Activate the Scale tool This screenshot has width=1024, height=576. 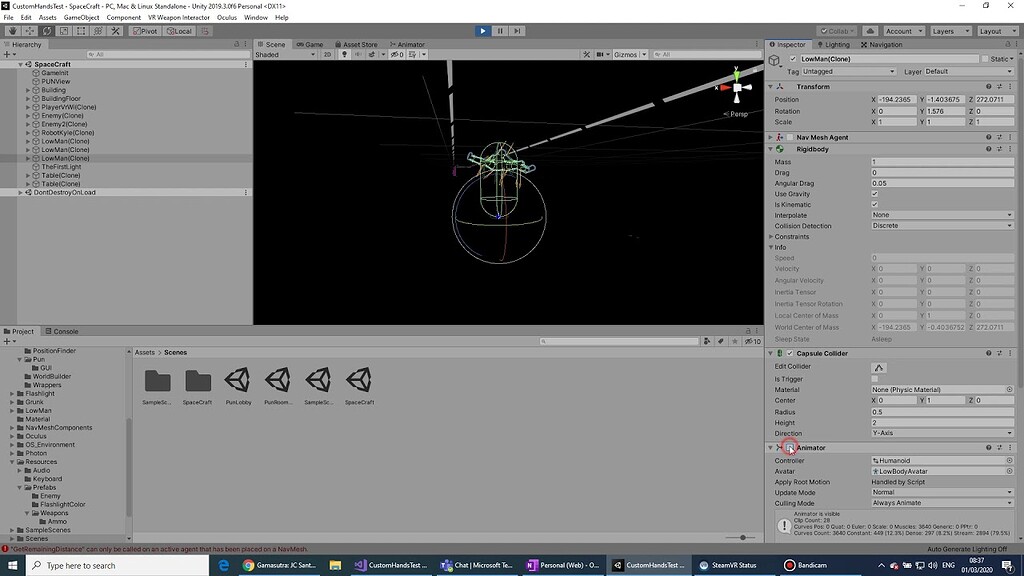click(63, 31)
